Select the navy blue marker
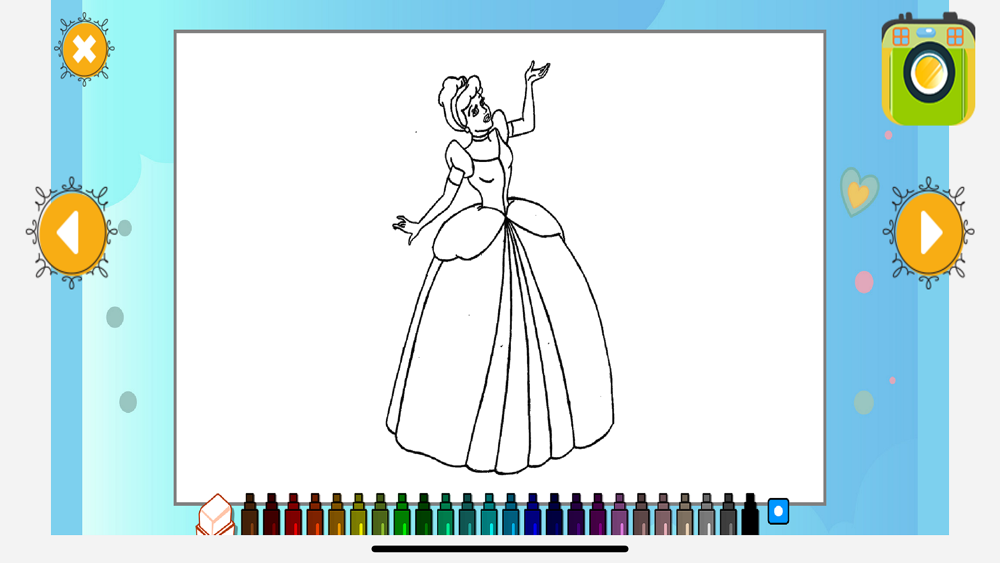Viewport: 1000px width, 563px height. tap(554, 514)
